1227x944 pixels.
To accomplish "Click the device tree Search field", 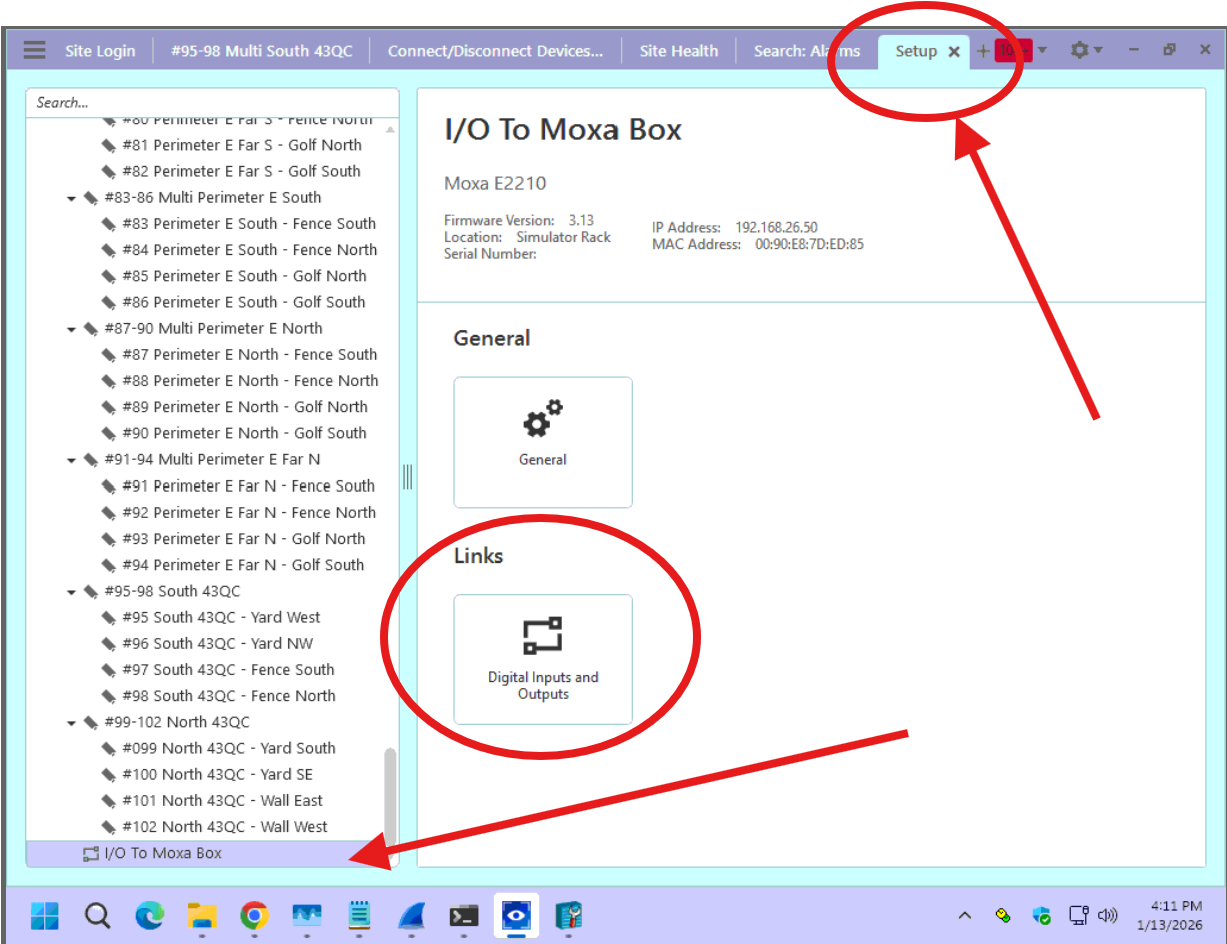I will click(x=212, y=102).
